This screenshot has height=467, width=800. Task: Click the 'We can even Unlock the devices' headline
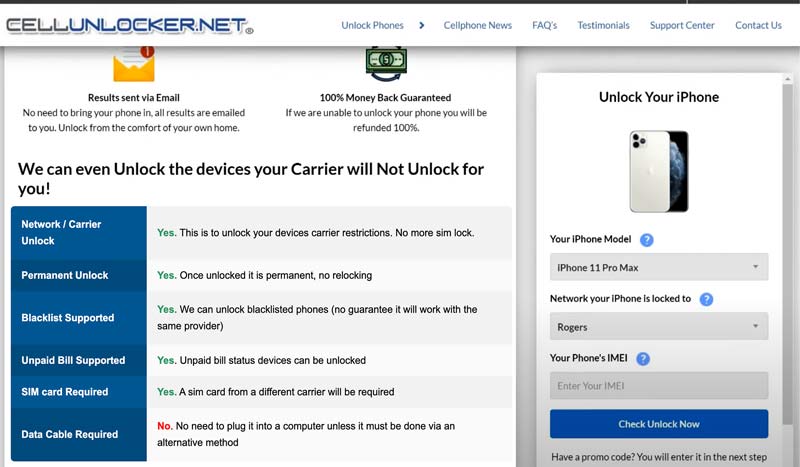(x=251, y=179)
